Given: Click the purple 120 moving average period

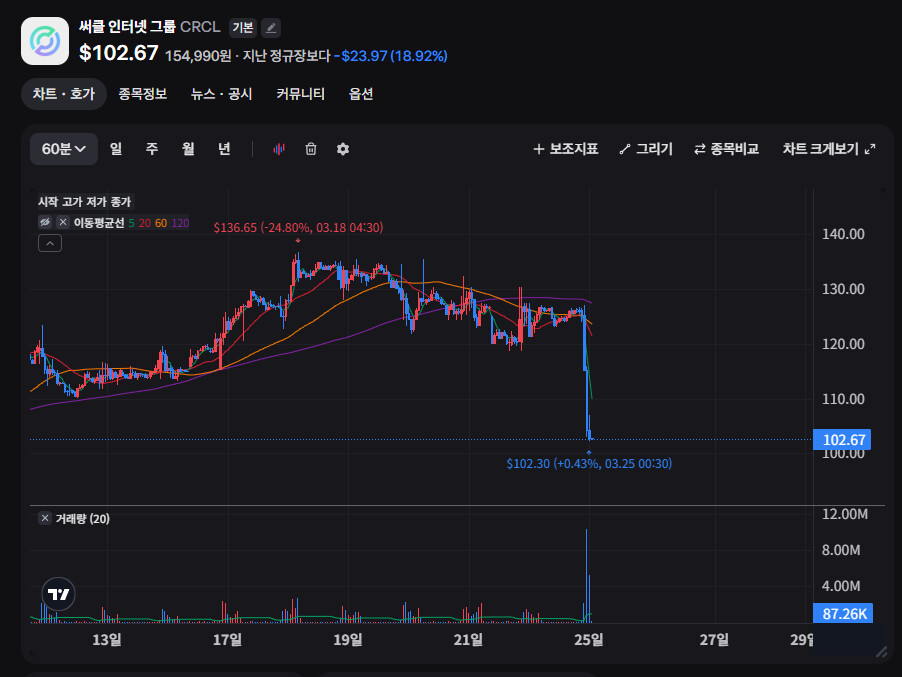Looking at the screenshot, I should pos(180,223).
